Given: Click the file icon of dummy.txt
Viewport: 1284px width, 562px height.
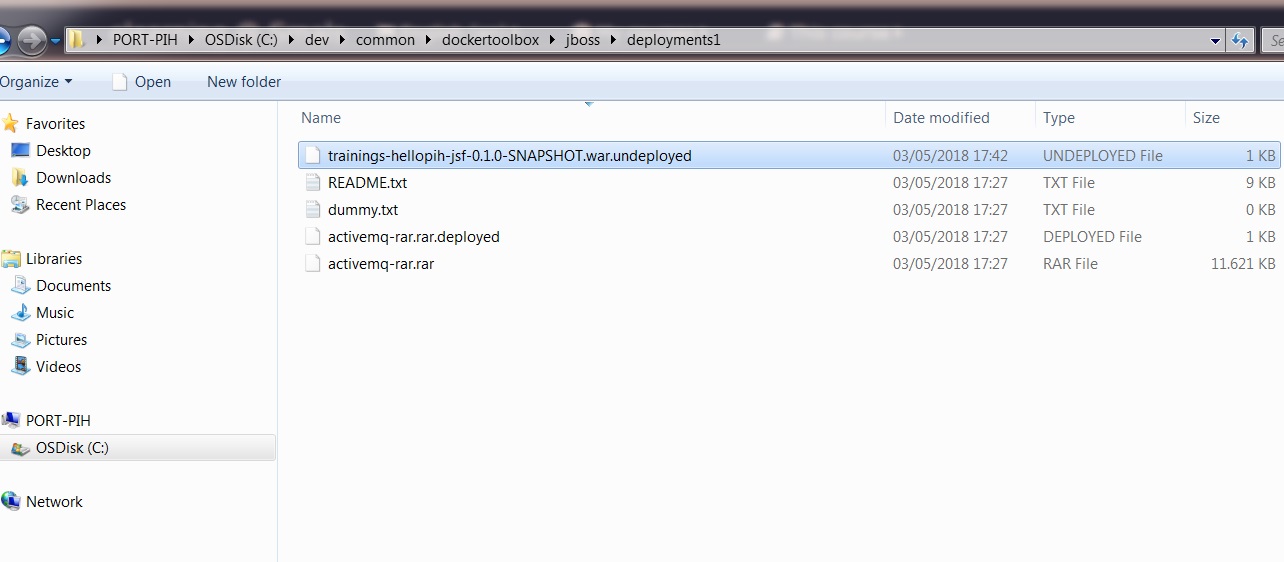Looking at the screenshot, I should tap(312, 210).
